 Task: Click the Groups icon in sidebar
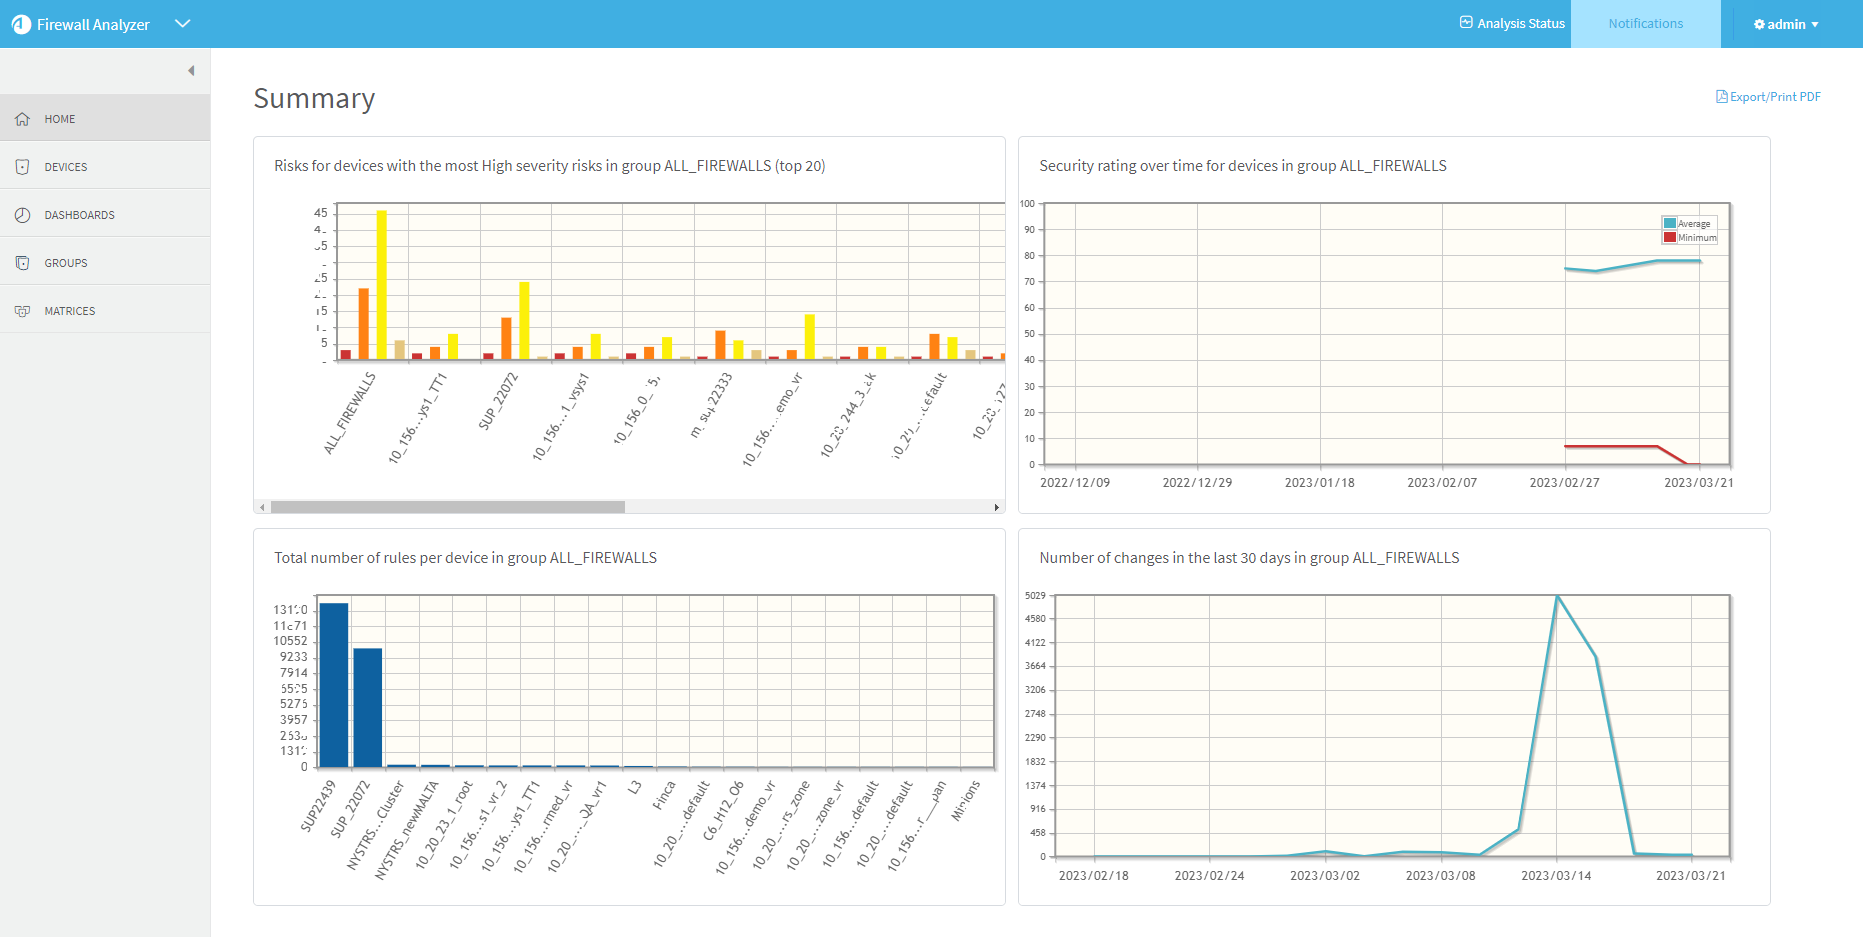[x=22, y=263]
